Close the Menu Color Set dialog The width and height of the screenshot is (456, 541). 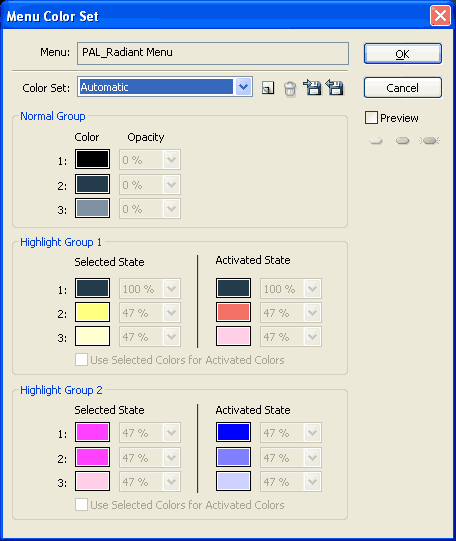click(440, 16)
